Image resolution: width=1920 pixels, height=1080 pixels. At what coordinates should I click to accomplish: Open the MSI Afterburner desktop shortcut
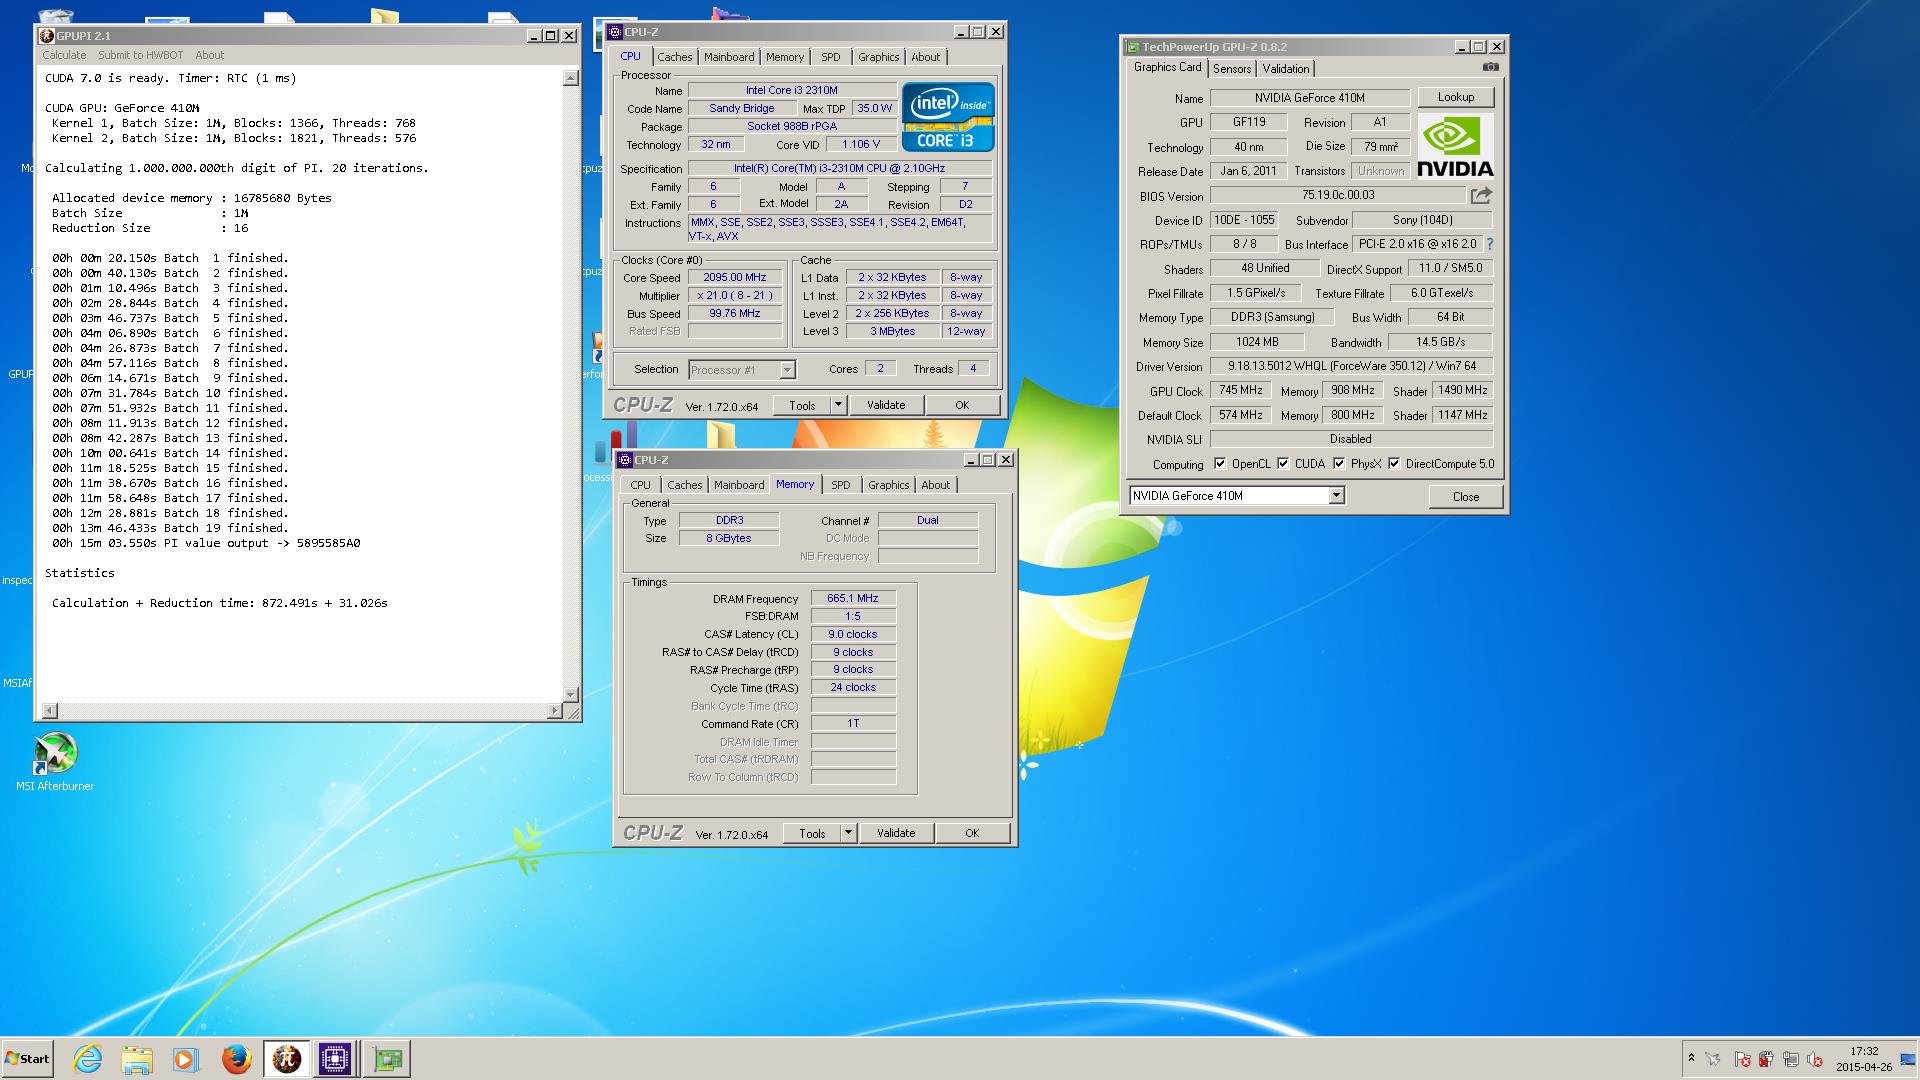click(55, 762)
